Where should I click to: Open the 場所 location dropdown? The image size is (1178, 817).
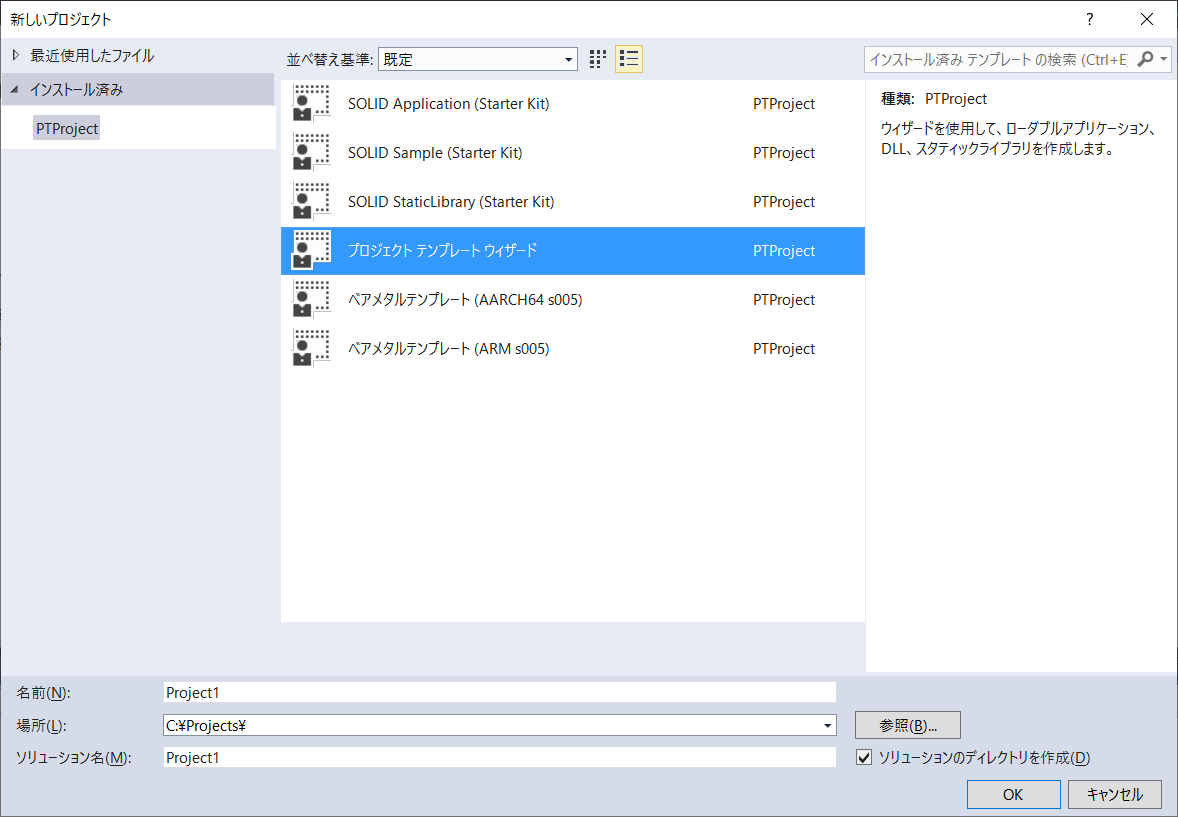827,726
